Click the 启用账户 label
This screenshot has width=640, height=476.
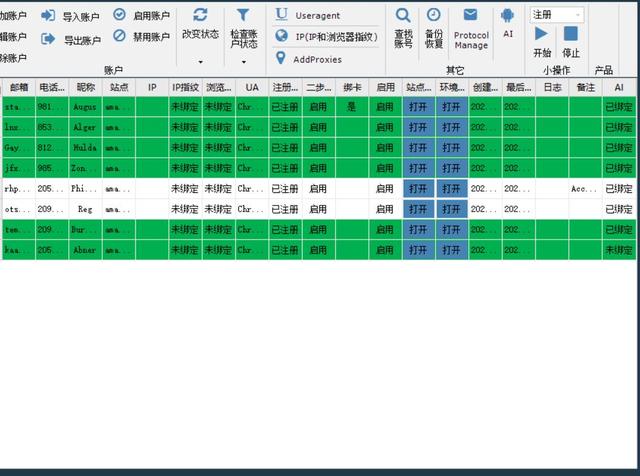151,16
